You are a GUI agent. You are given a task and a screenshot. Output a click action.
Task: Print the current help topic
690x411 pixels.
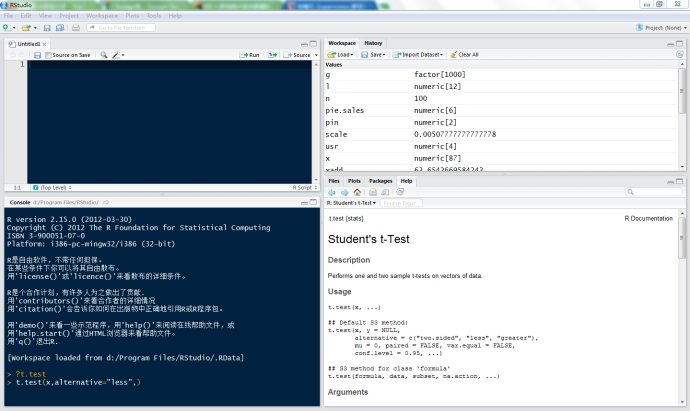pyautogui.click(x=373, y=192)
